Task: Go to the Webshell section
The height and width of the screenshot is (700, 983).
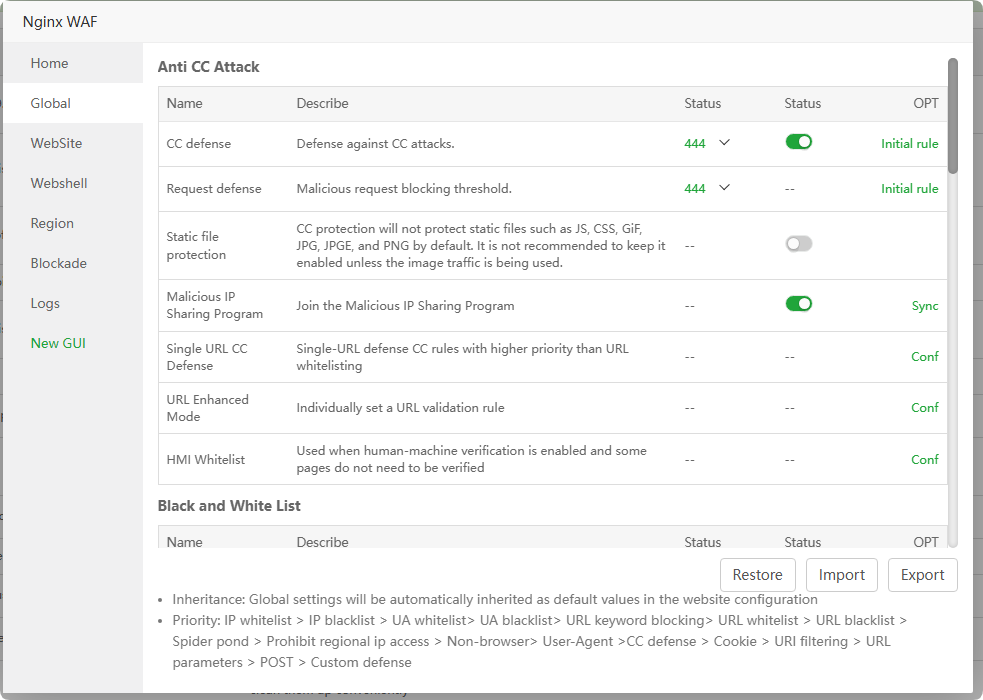Action: tap(59, 183)
